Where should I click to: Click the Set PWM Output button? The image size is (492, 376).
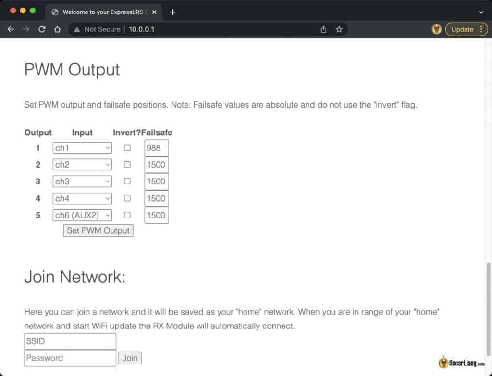tap(98, 231)
